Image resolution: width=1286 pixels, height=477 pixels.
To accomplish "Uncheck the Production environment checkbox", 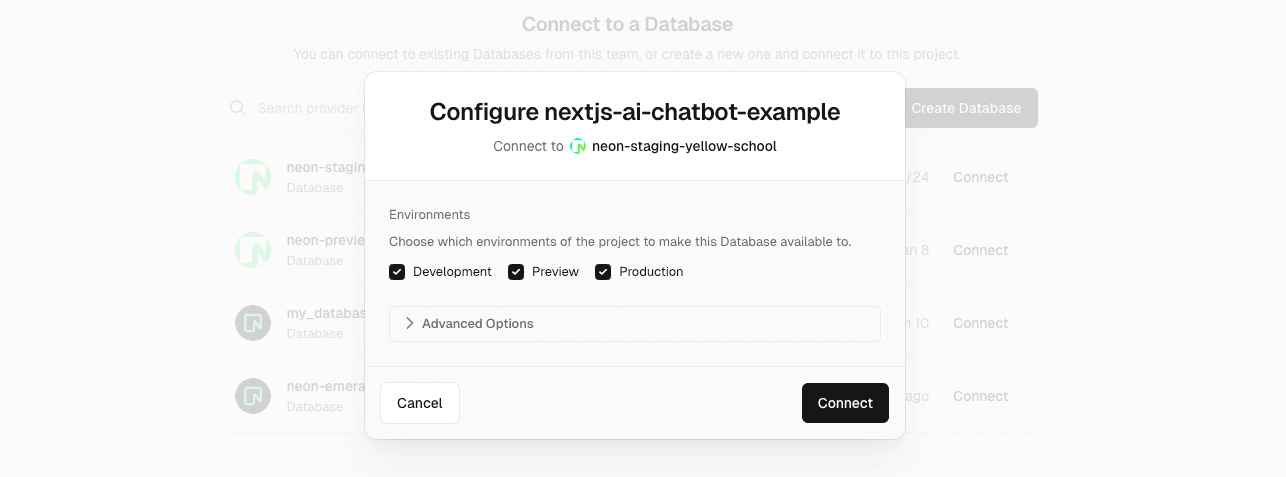I will (603, 272).
